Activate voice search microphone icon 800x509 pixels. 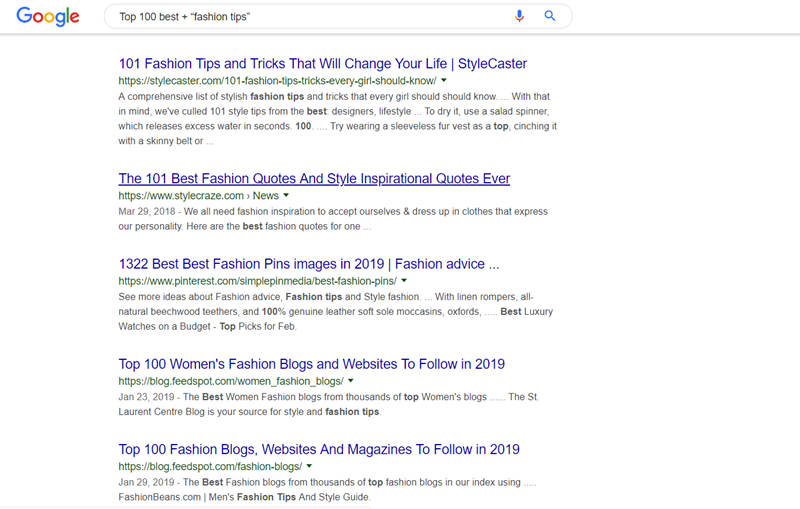[519, 16]
